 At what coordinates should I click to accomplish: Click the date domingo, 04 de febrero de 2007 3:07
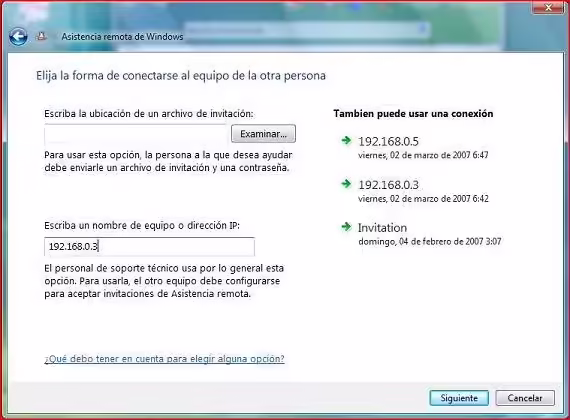pyautogui.click(x=430, y=241)
